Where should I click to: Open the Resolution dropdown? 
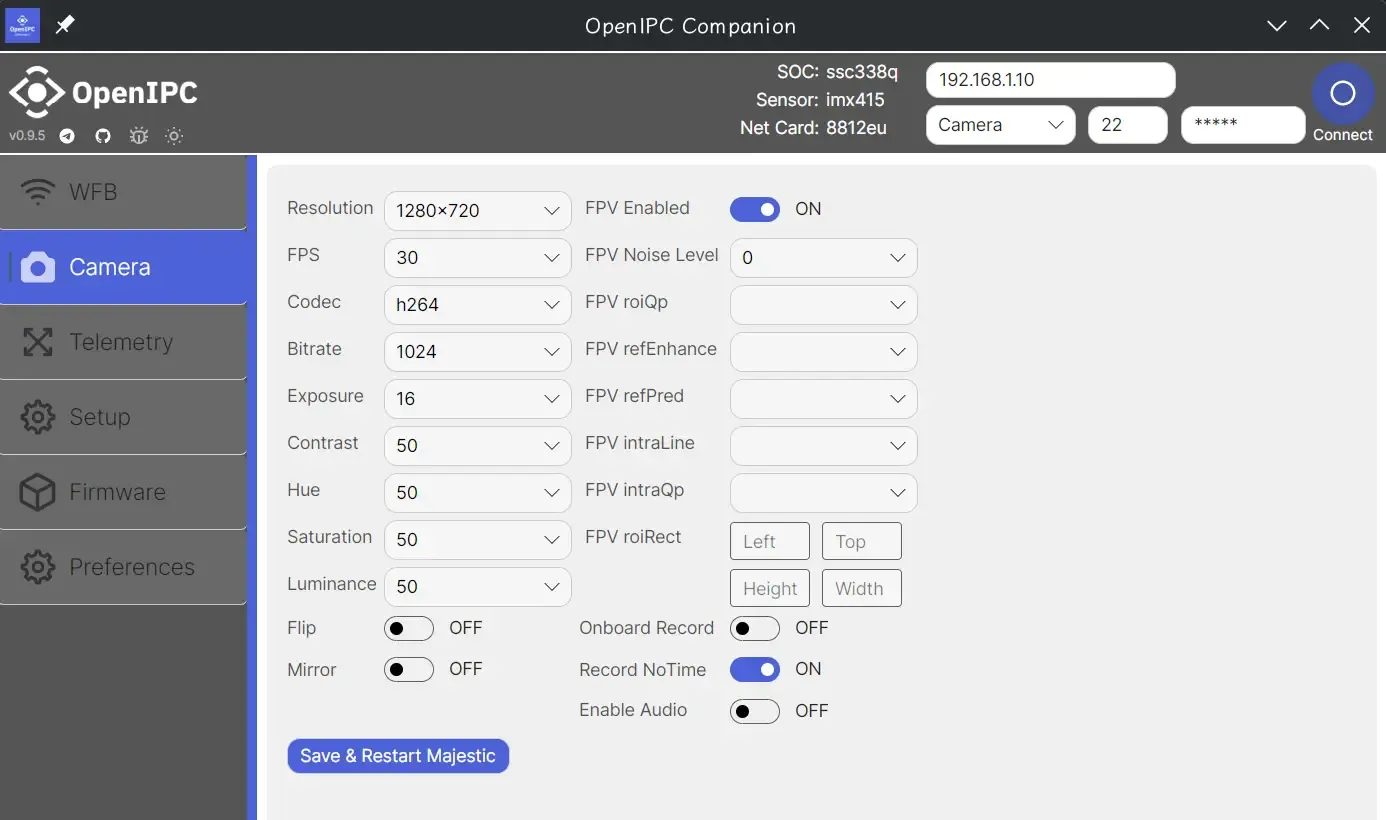click(x=478, y=210)
